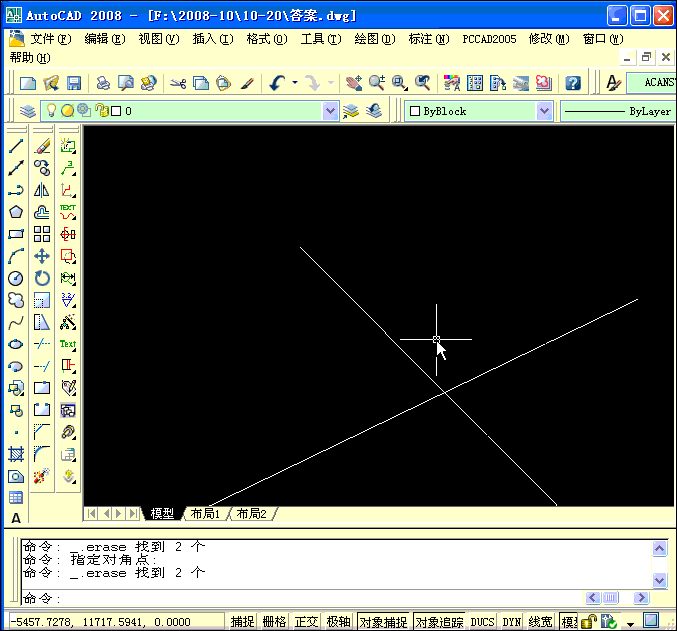Image resolution: width=677 pixels, height=631 pixels.
Task: Open the Layer Properties Manager icon
Action: [28, 111]
